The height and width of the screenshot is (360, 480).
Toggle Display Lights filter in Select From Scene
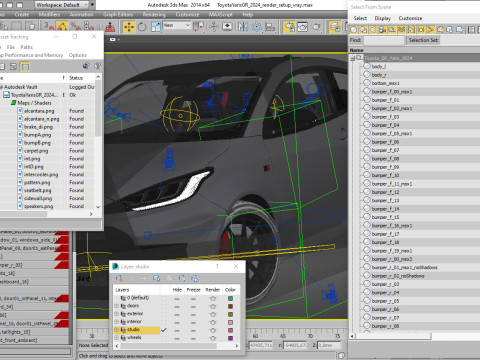[373, 30]
